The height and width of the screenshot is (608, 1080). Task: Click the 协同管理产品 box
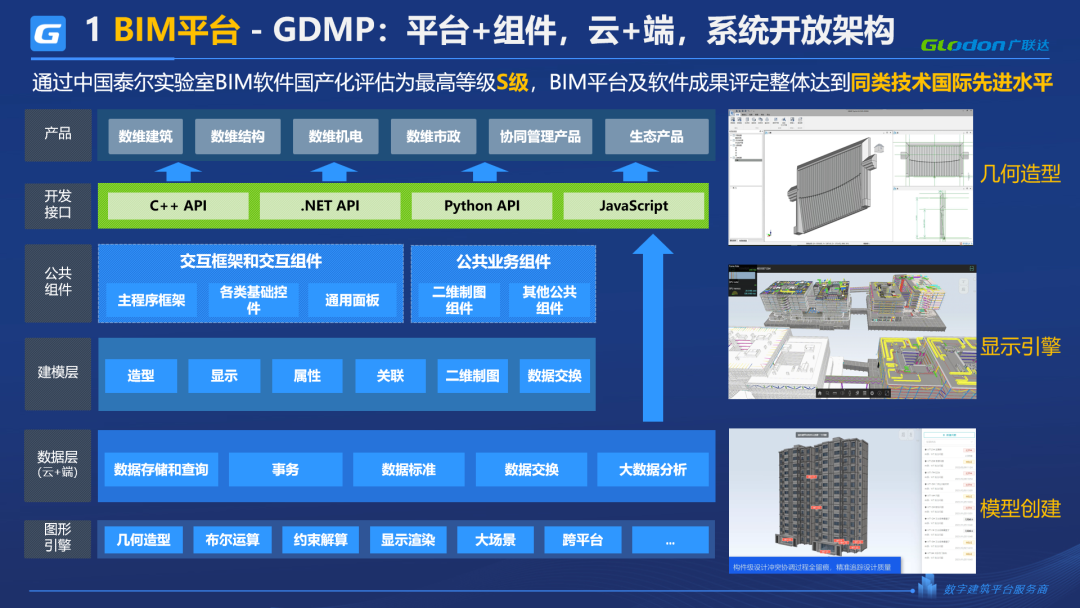pyautogui.click(x=540, y=136)
